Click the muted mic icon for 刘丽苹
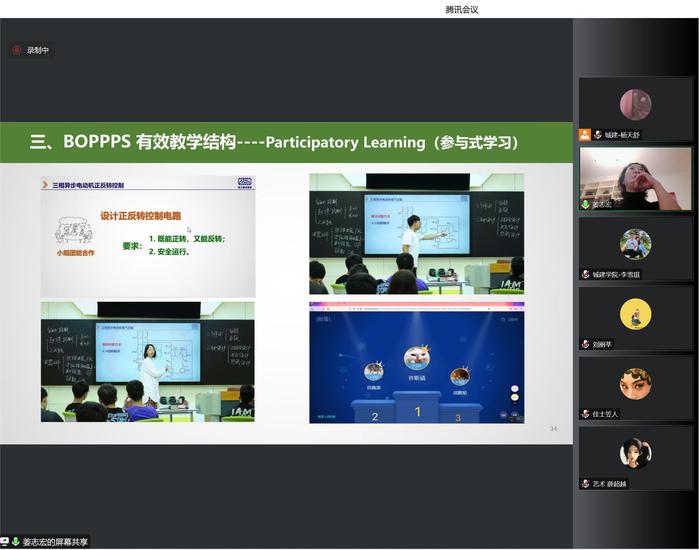 point(586,344)
